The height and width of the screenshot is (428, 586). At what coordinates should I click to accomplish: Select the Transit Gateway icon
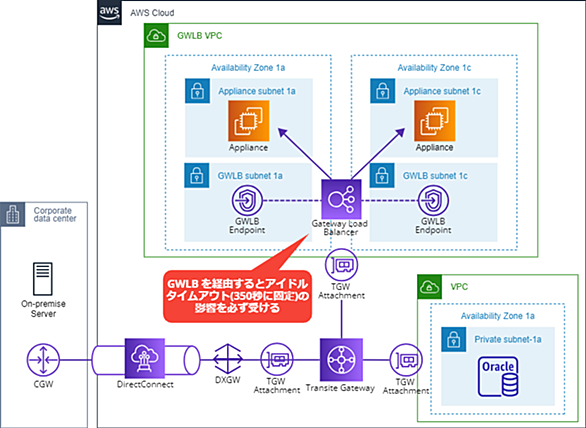point(341,360)
